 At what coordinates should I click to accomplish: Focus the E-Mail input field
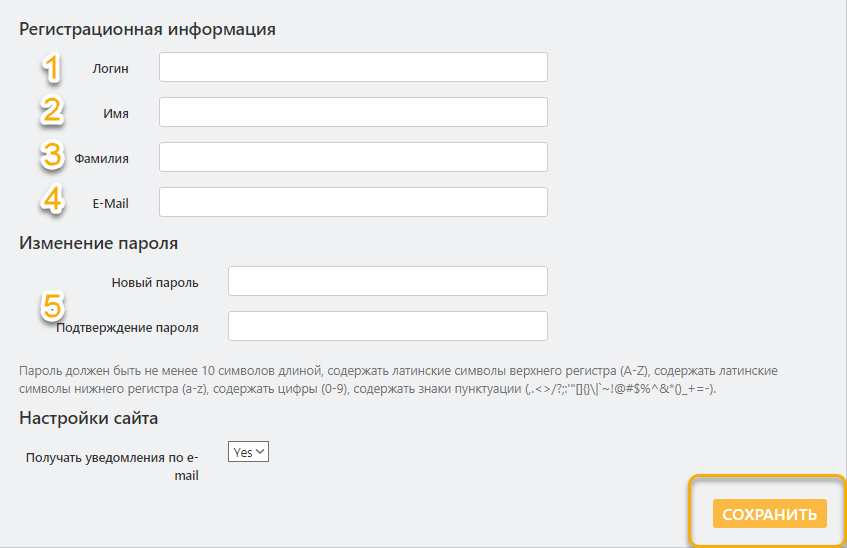pos(353,202)
